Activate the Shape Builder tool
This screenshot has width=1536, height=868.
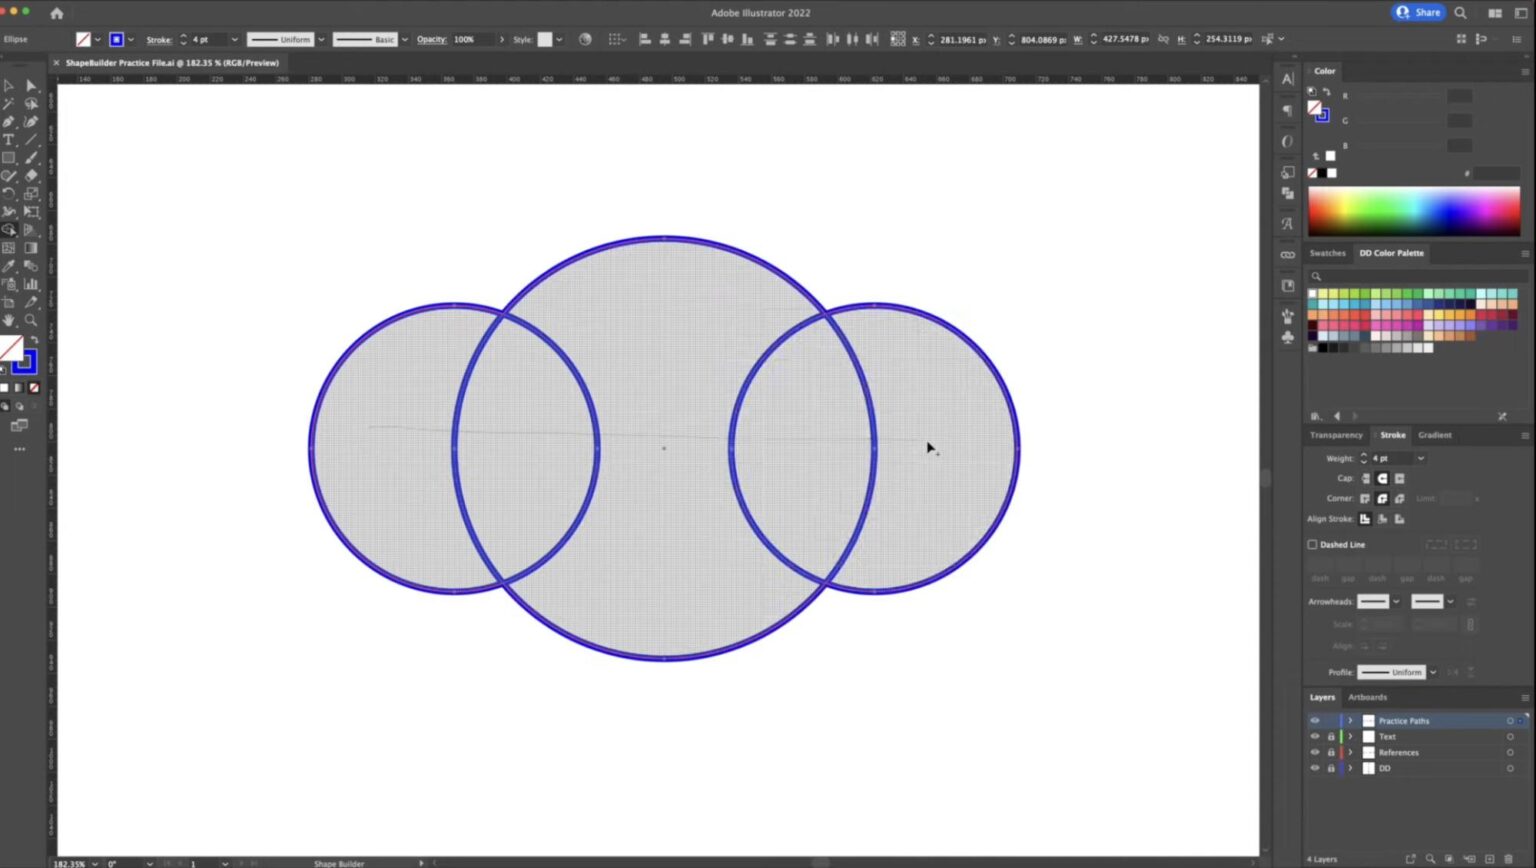tap(10, 229)
